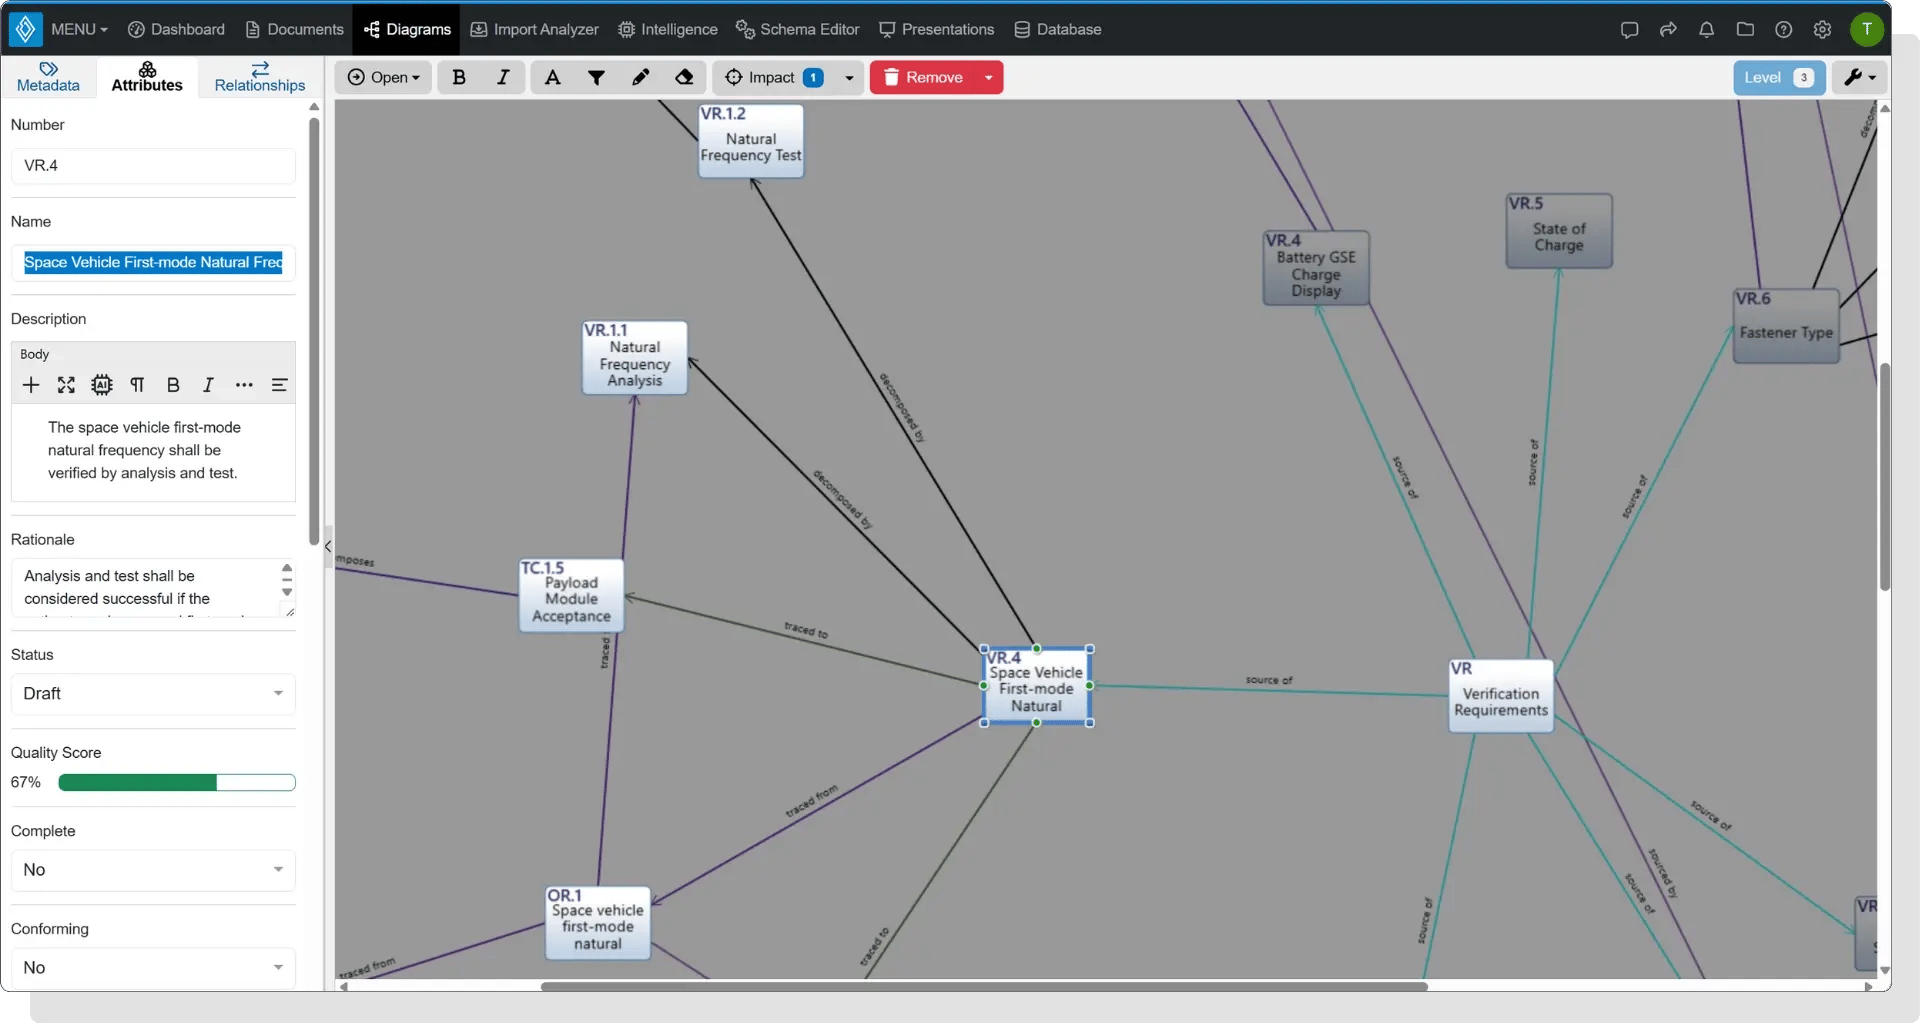Click the Name input field
The width and height of the screenshot is (1920, 1025).
click(x=153, y=262)
